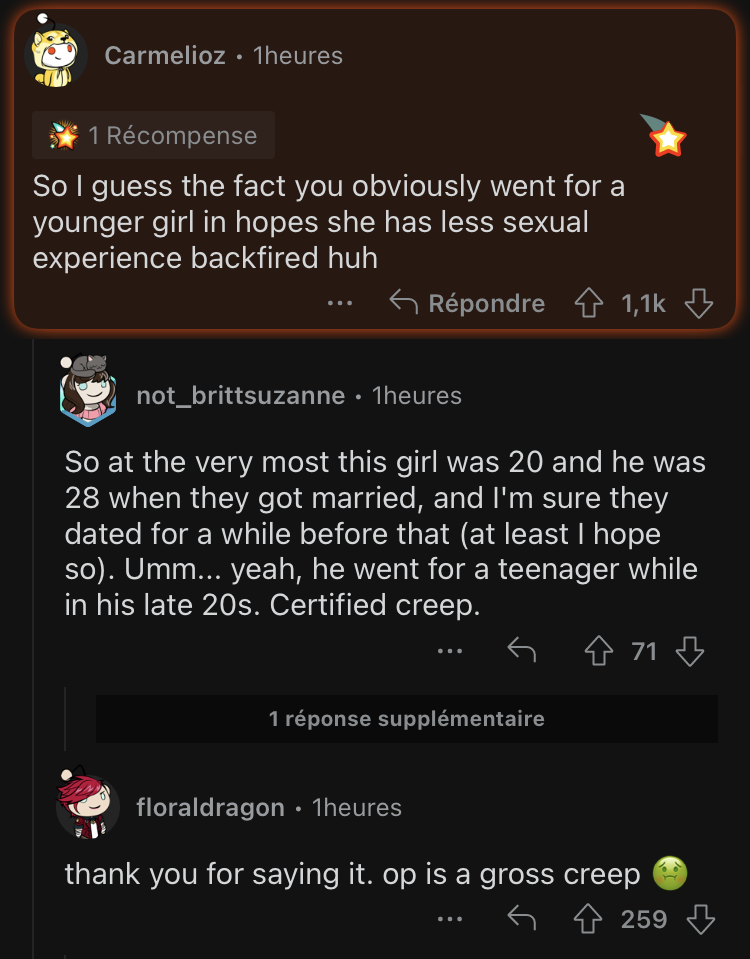Click Répondre on Carmelioz's comment

tap(467, 303)
